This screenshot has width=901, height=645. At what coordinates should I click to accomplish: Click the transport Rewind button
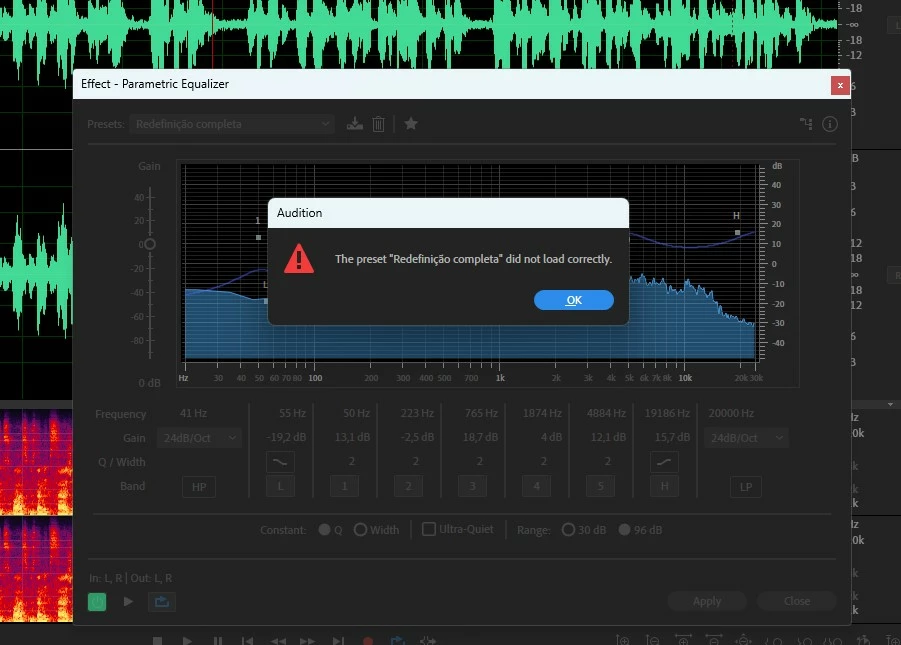[x=278, y=640]
